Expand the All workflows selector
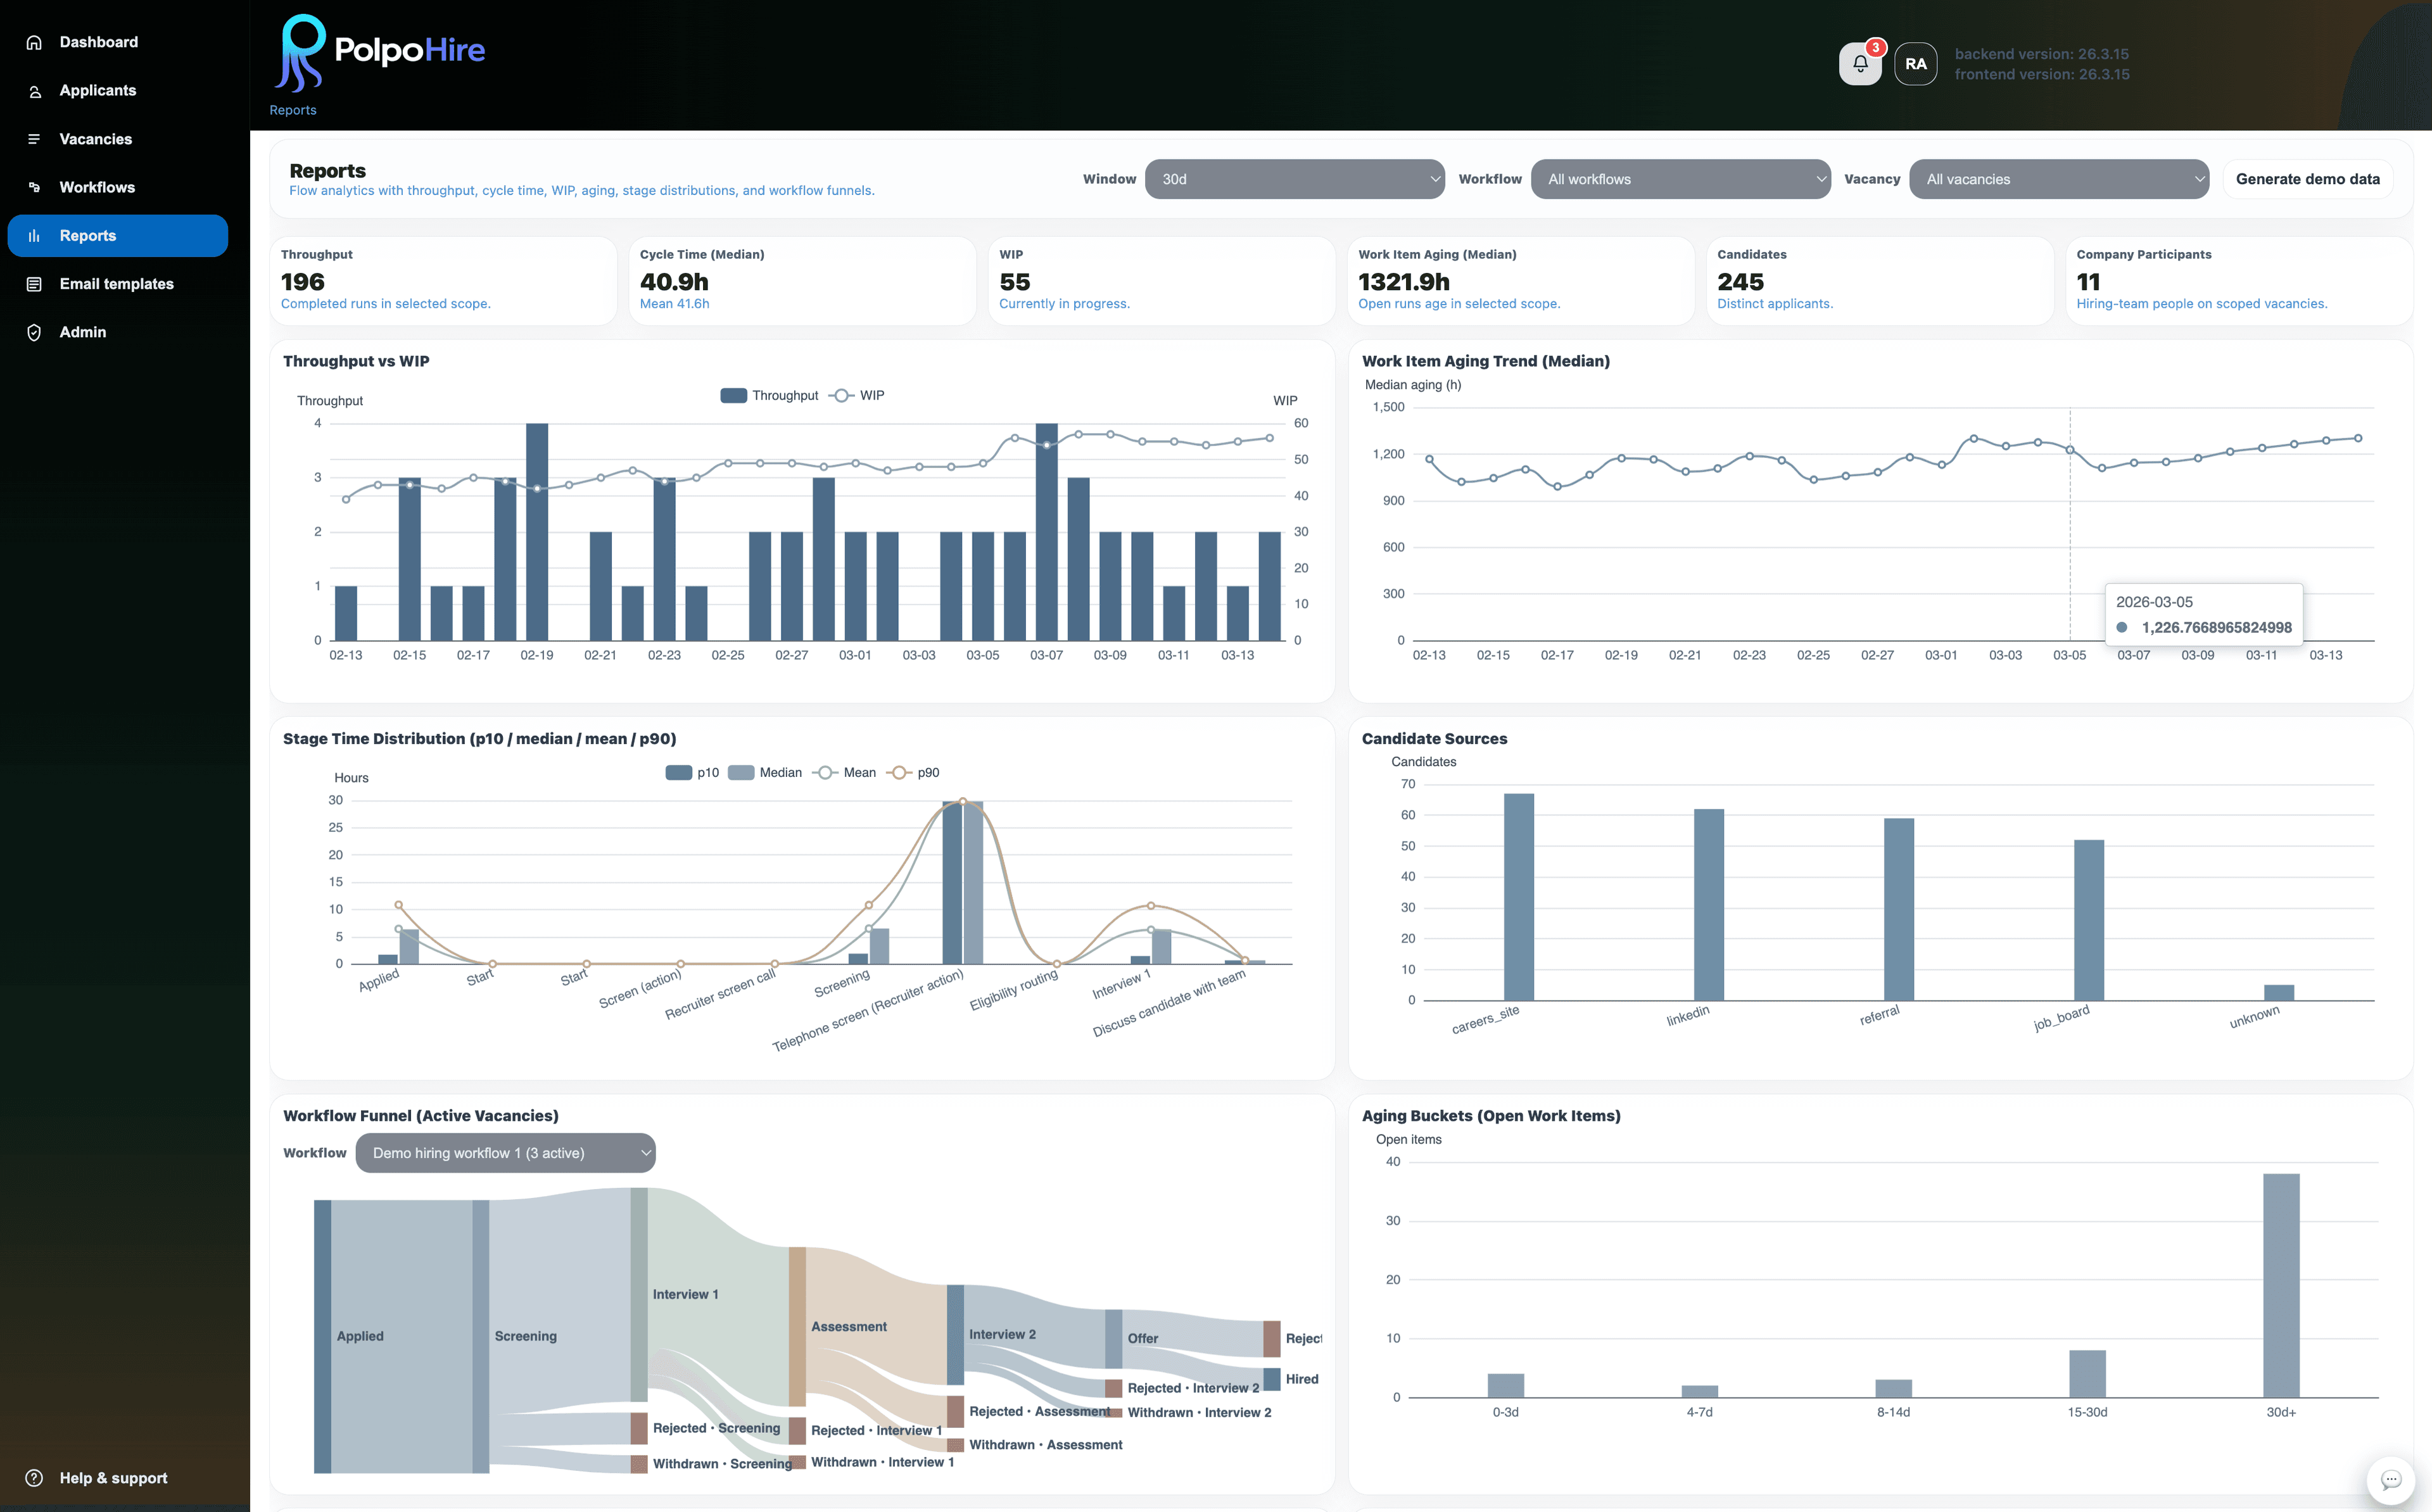 point(1681,179)
